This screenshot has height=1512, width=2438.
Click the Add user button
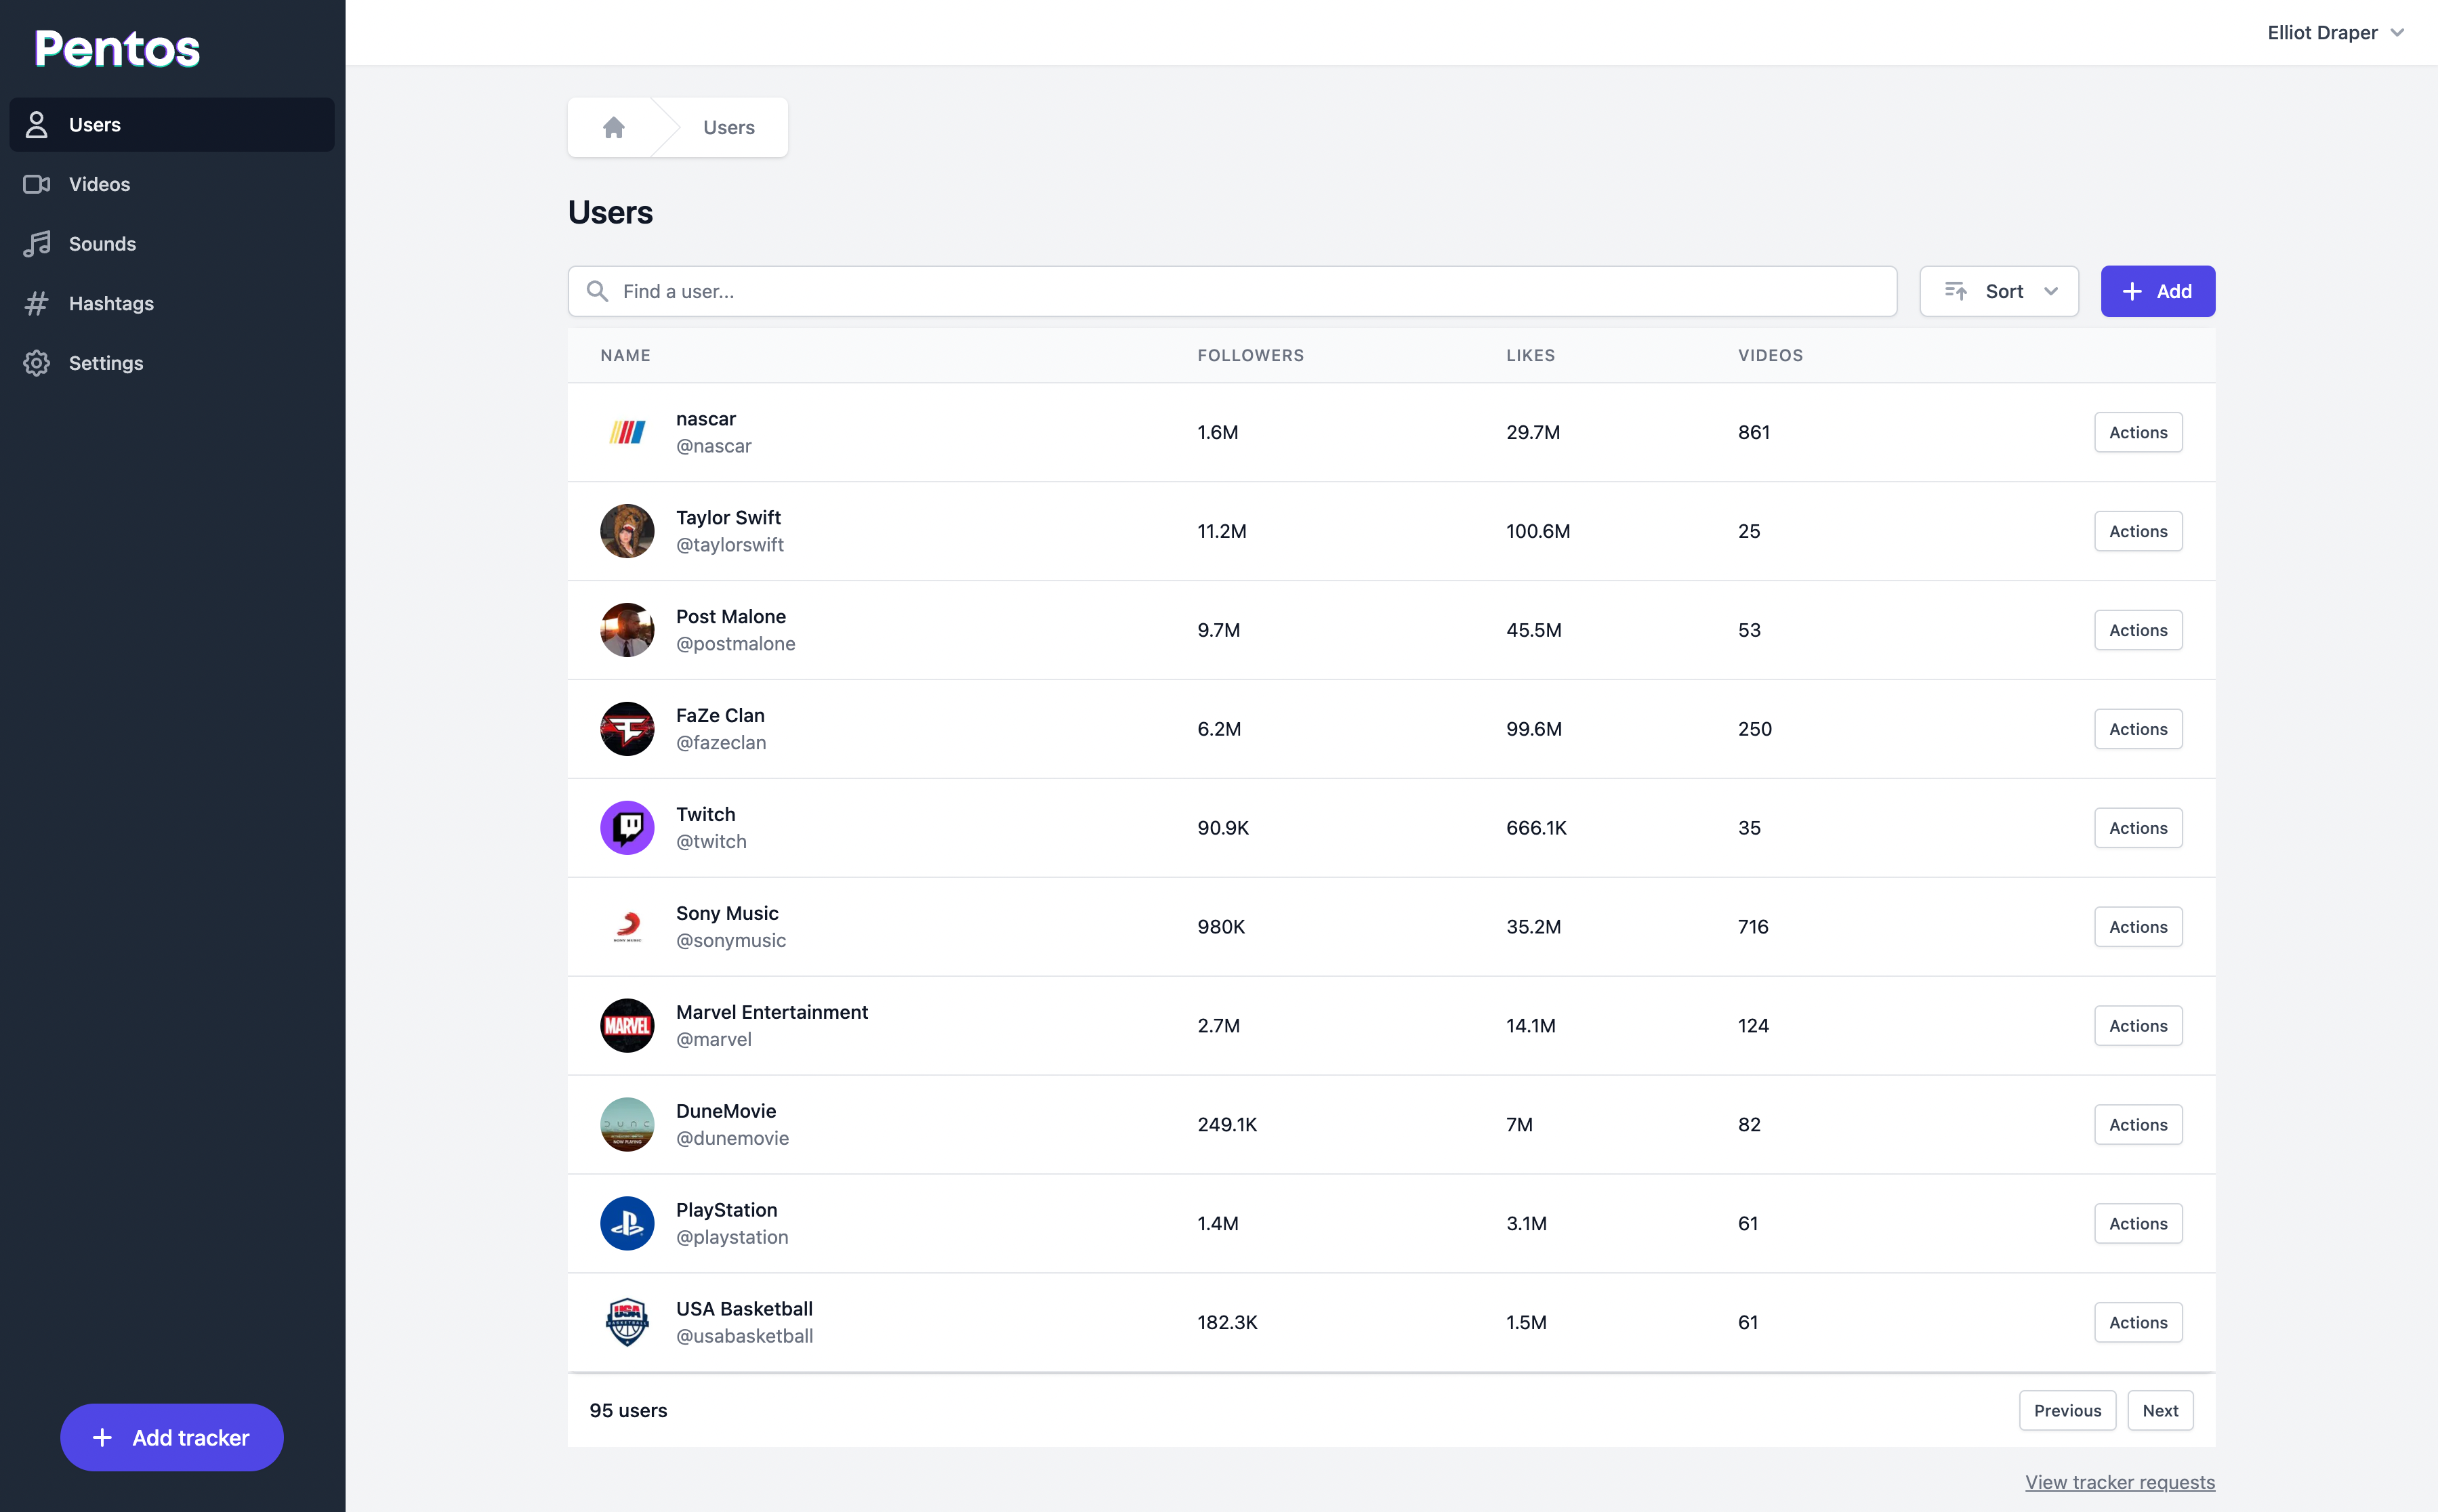2157,291
